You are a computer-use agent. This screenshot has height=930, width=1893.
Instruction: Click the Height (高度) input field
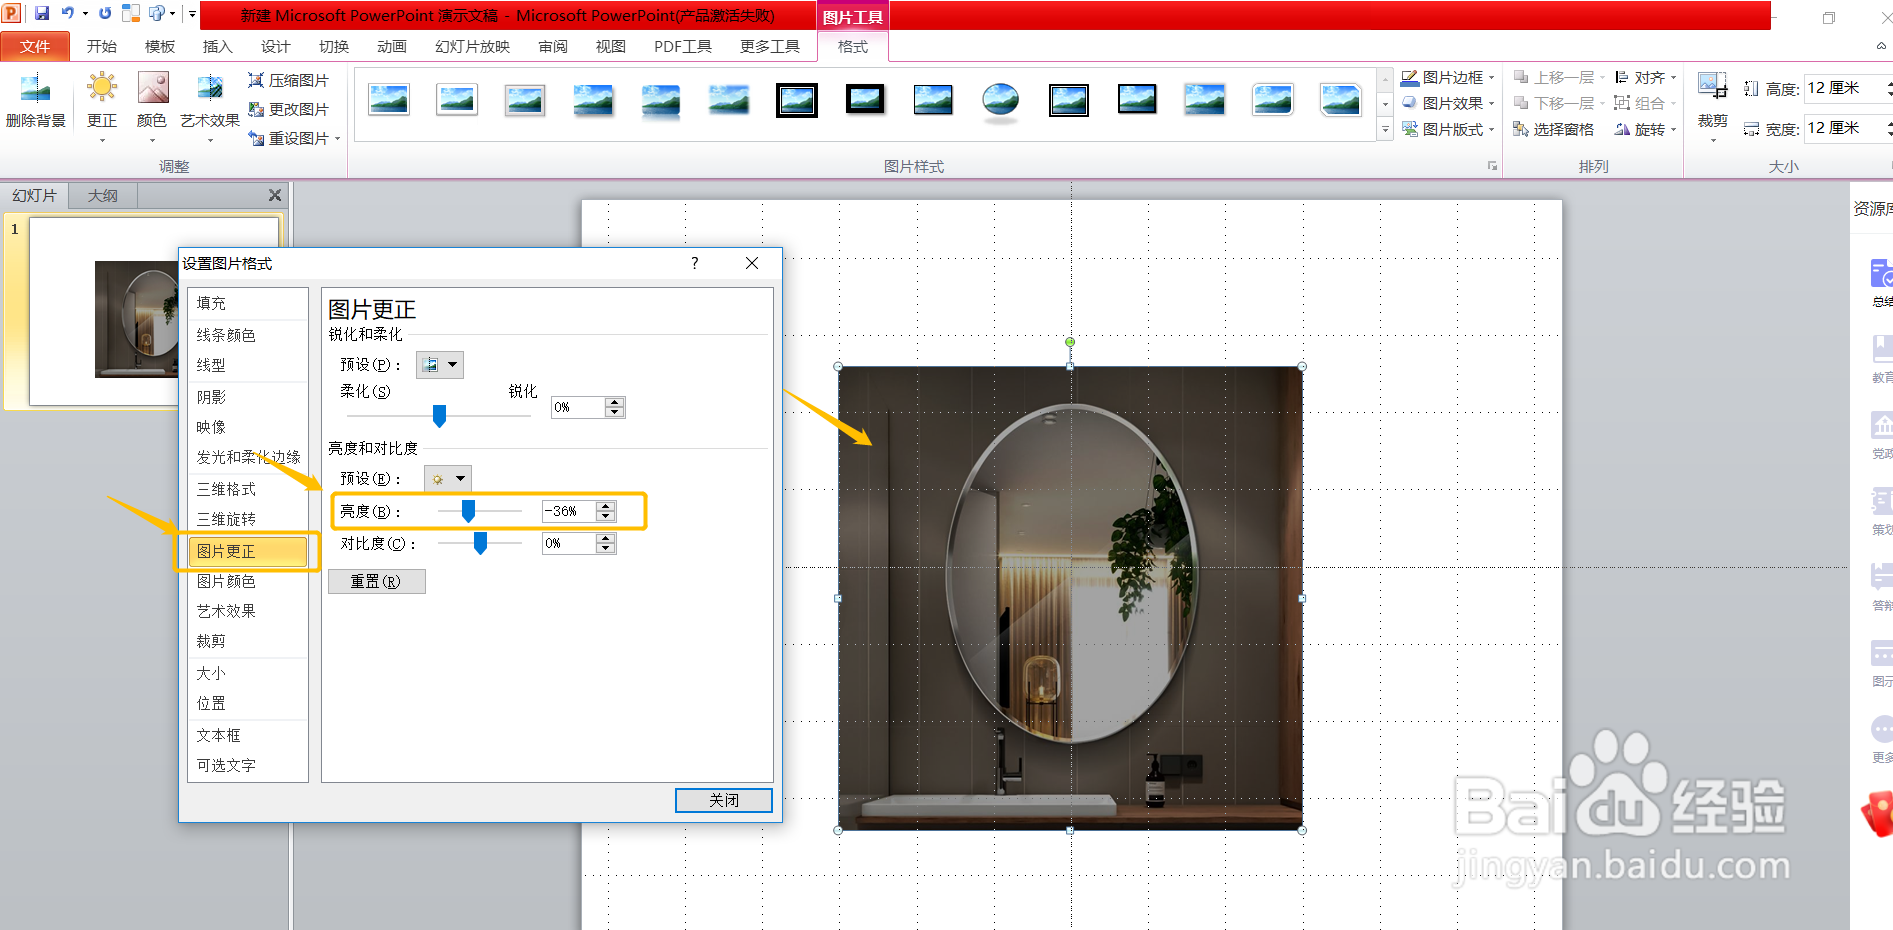(x=1846, y=88)
